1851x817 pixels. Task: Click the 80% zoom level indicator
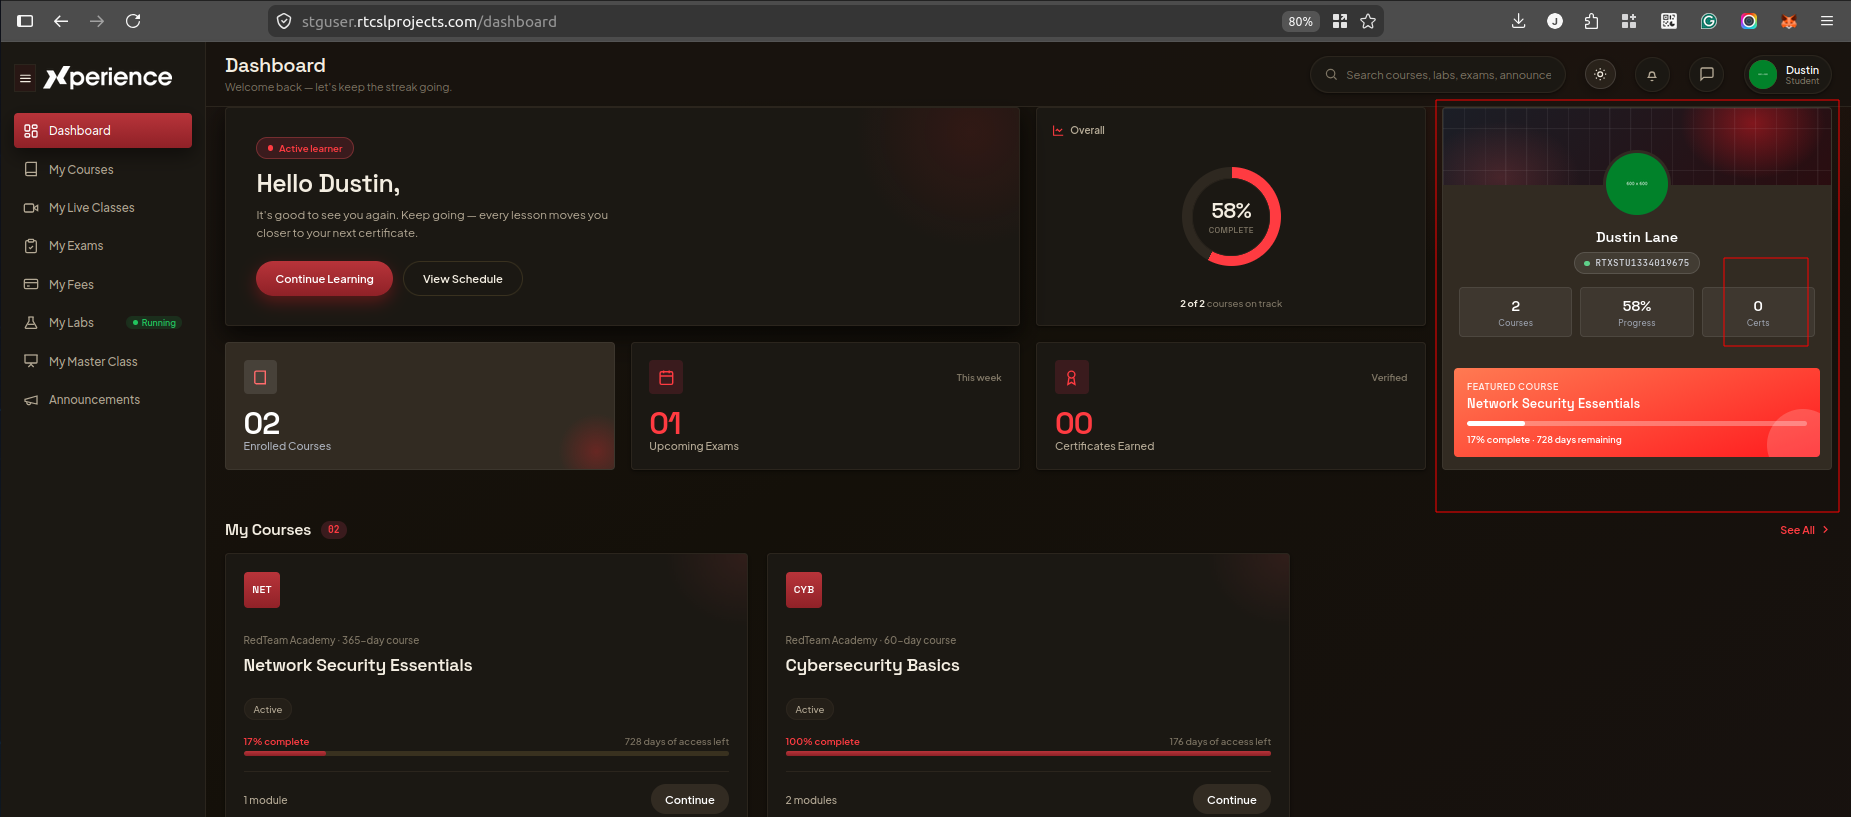click(x=1300, y=21)
